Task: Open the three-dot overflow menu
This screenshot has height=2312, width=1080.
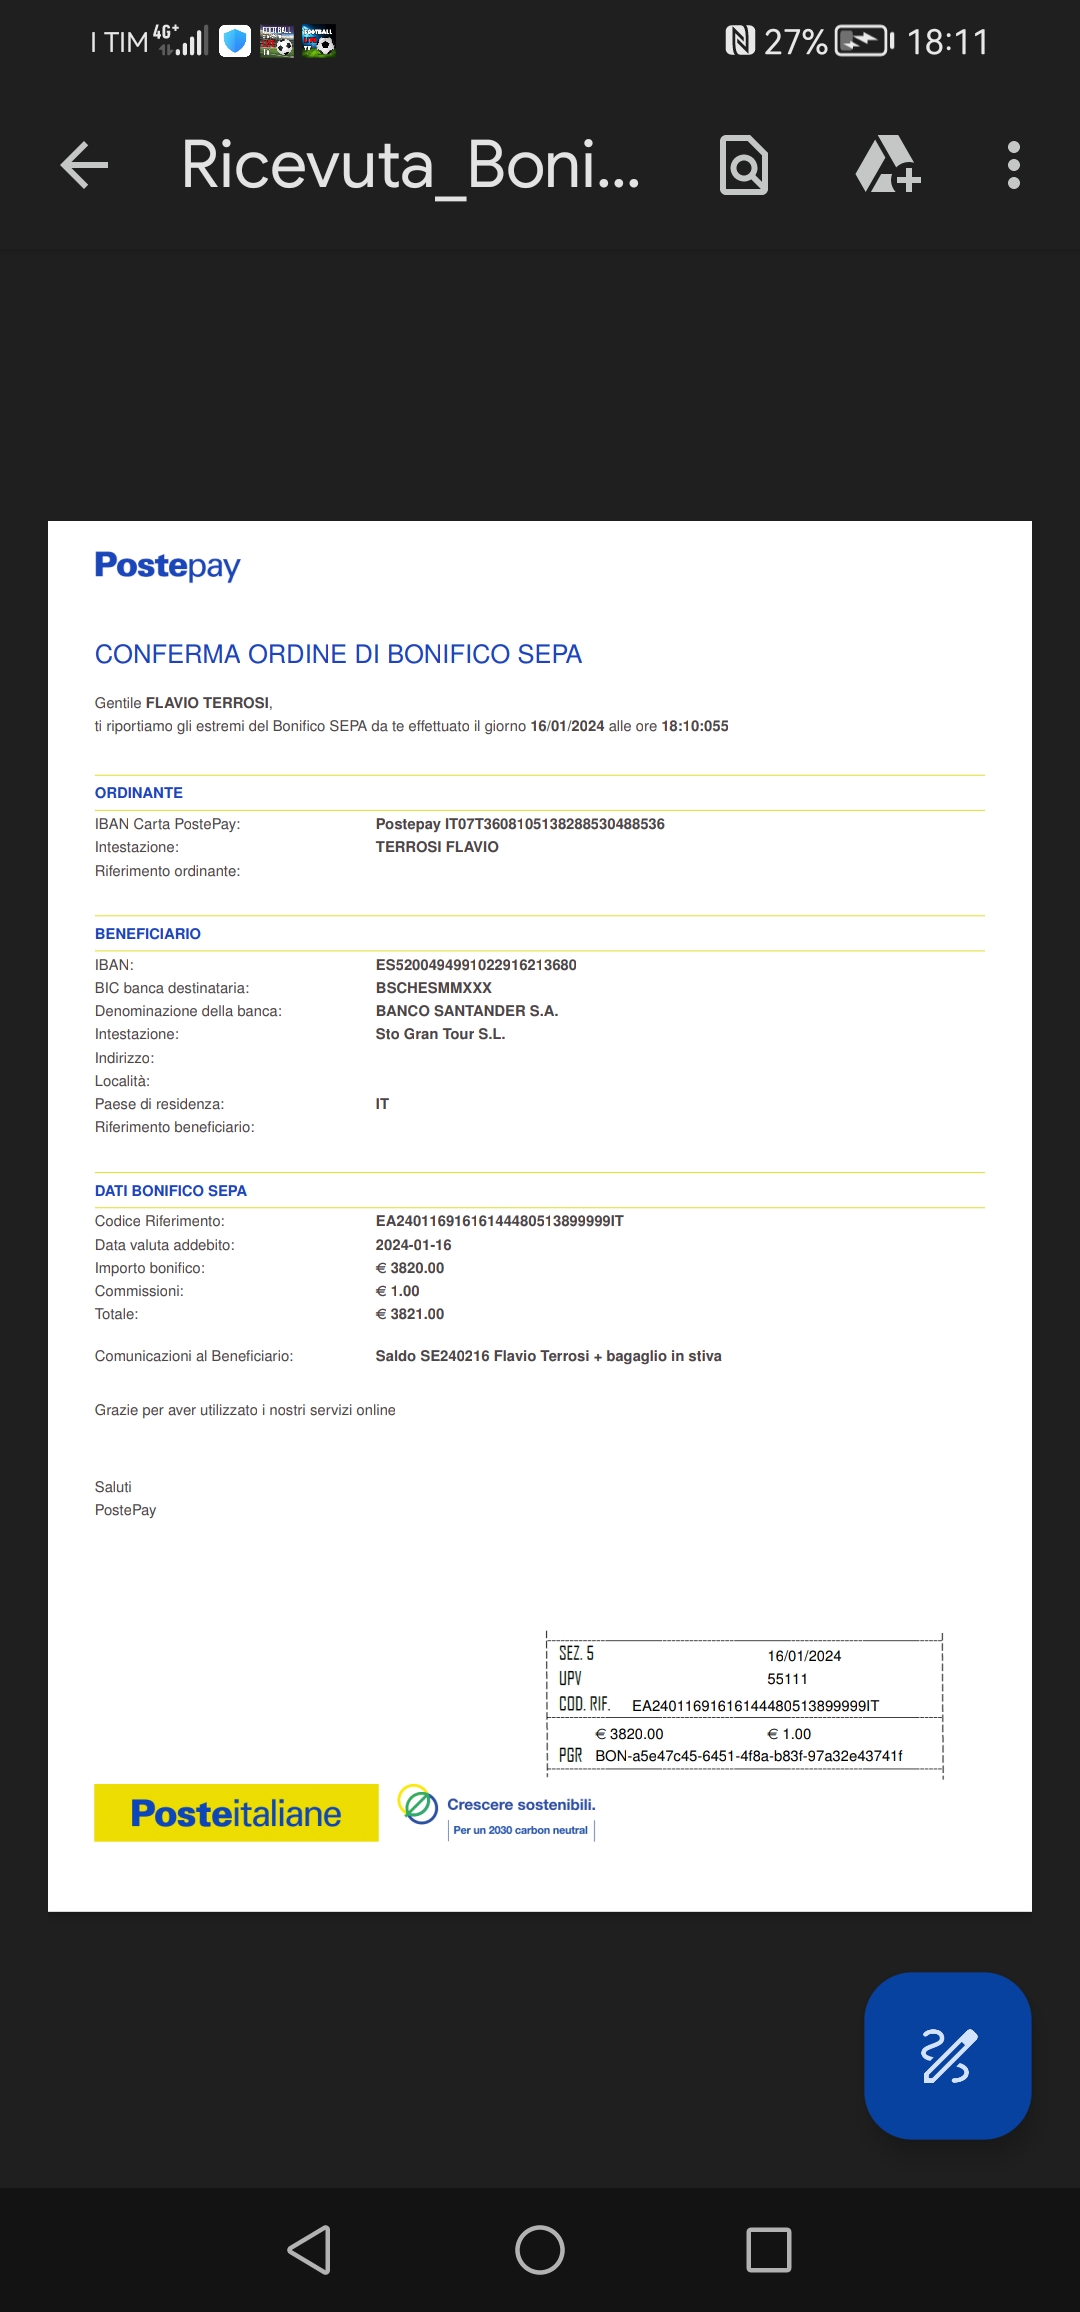Action: point(1014,165)
